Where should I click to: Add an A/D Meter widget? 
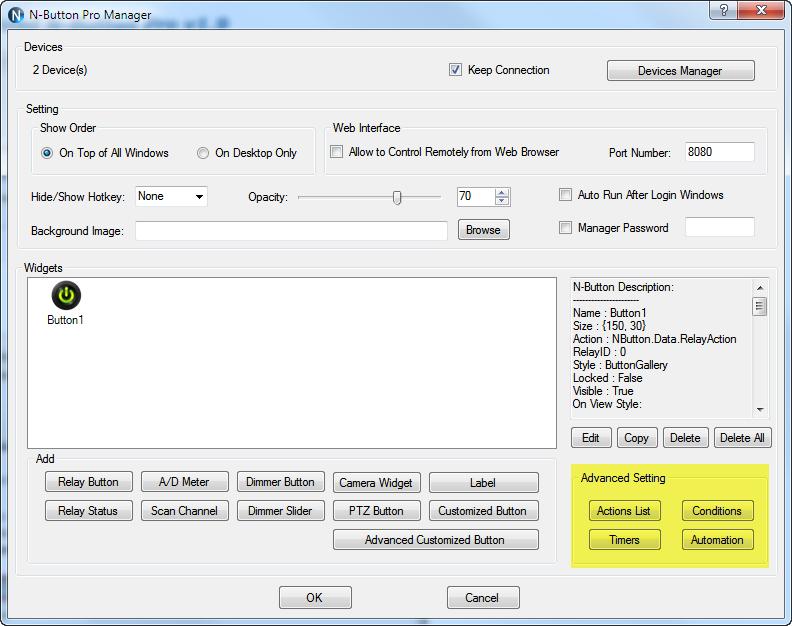point(184,482)
